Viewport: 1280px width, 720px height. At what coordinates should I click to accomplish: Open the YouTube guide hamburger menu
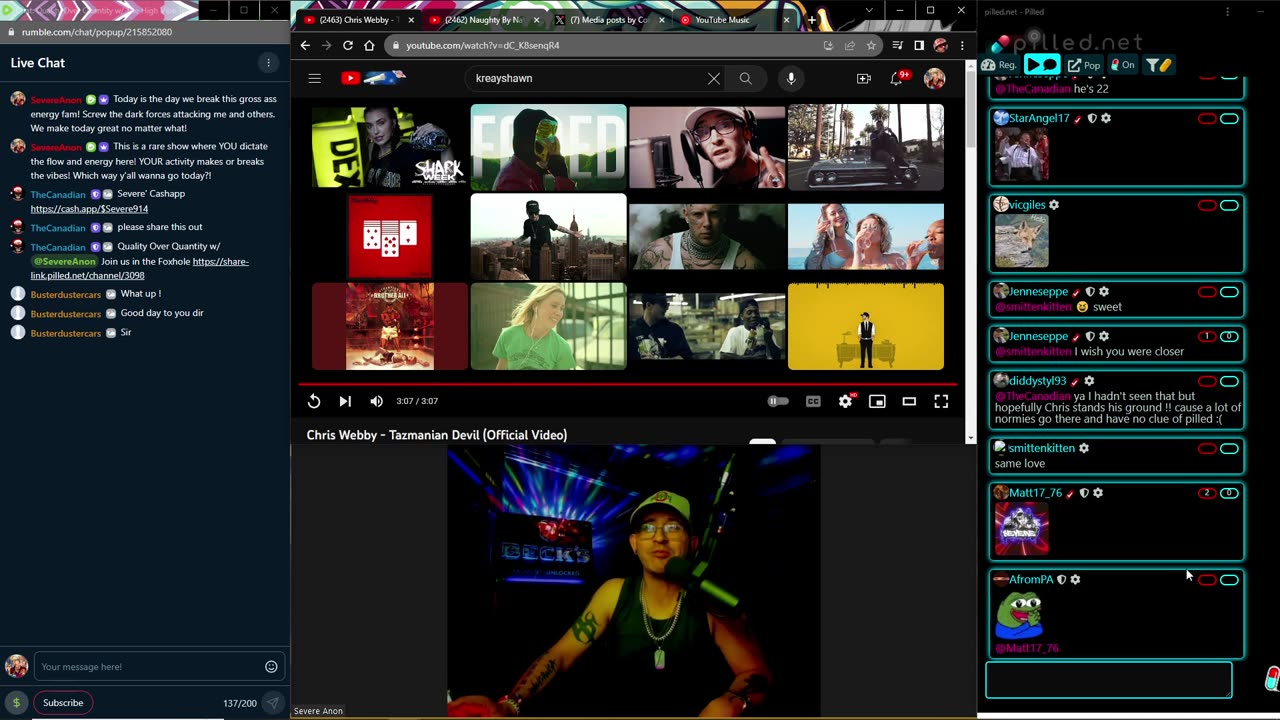[x=314, y=78]
